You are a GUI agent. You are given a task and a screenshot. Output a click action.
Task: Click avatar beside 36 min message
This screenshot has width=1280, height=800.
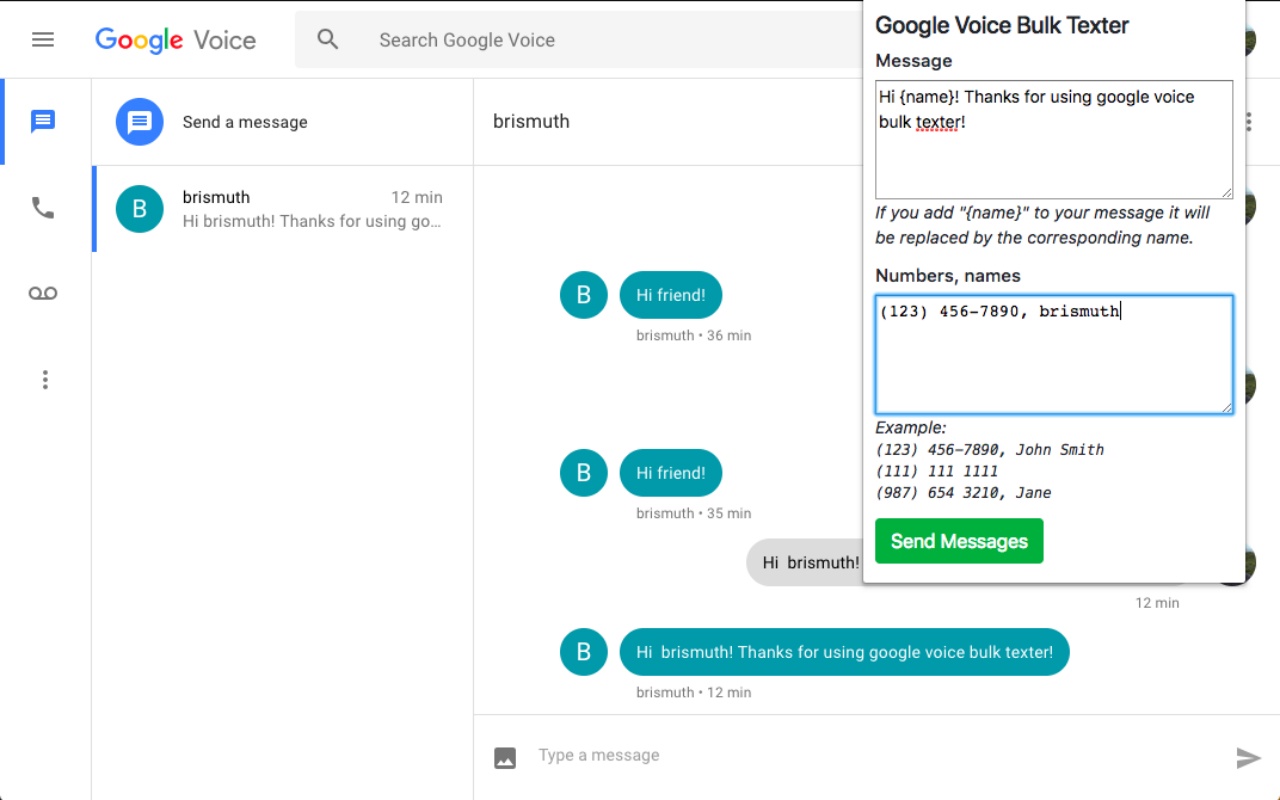(x=584, y=295)
